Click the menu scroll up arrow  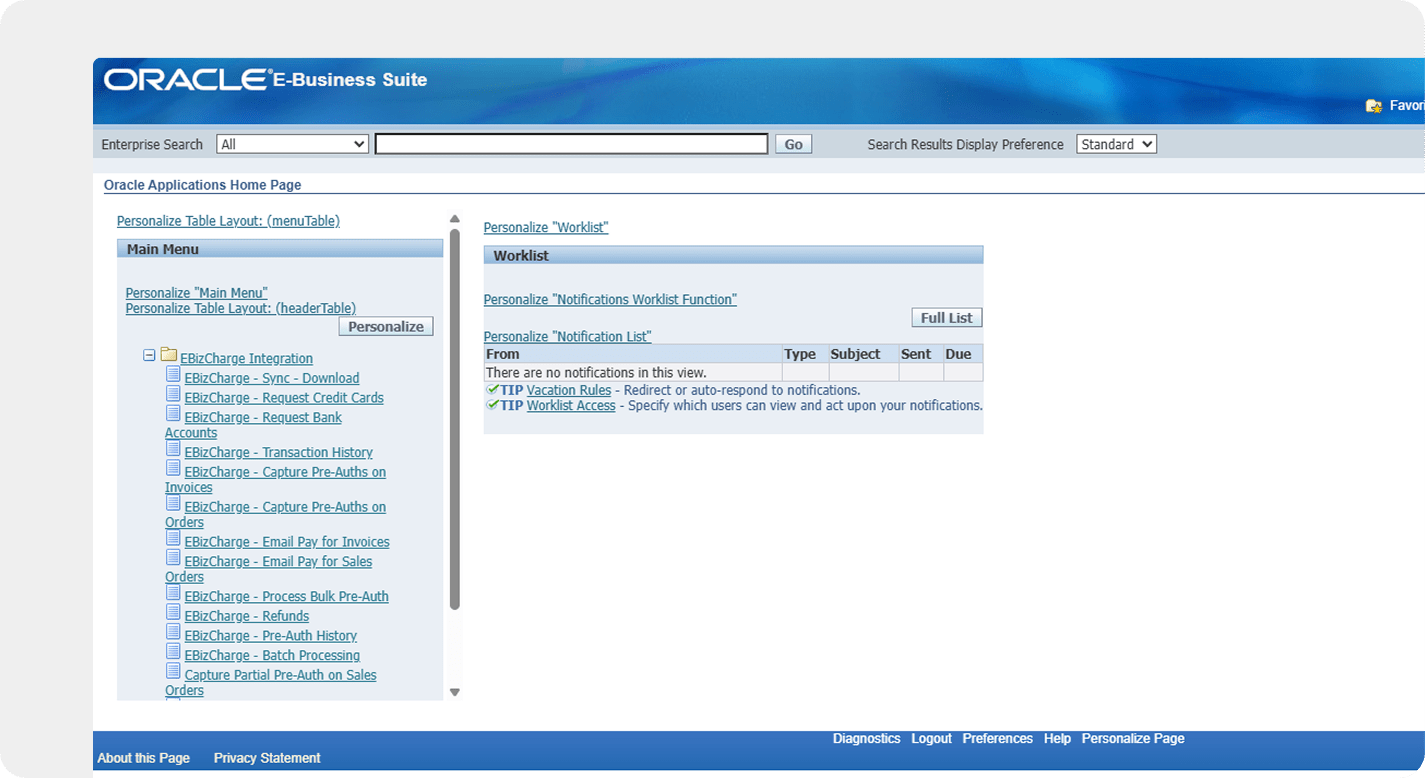tap(454, 219)
